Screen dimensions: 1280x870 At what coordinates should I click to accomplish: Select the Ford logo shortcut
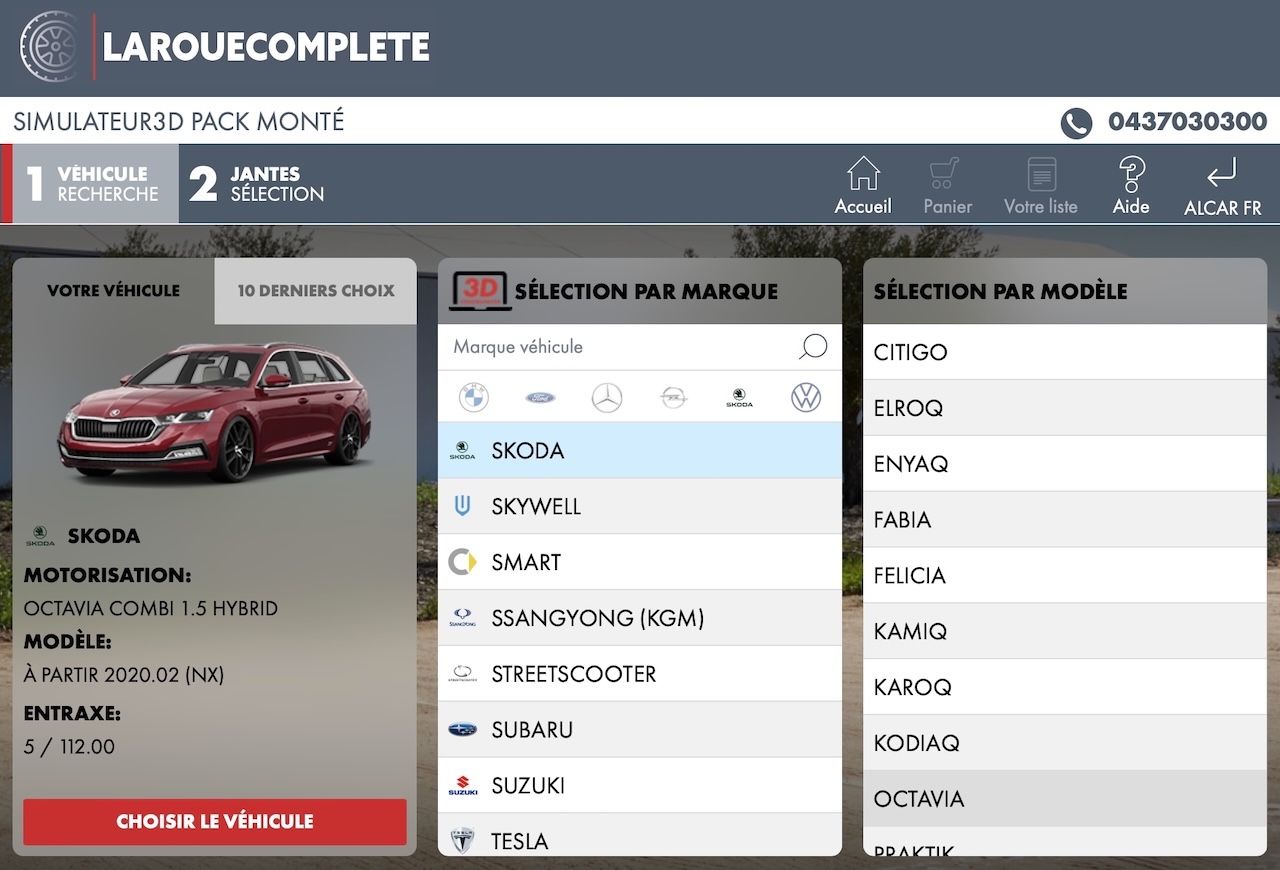click(x=540, y=398)
